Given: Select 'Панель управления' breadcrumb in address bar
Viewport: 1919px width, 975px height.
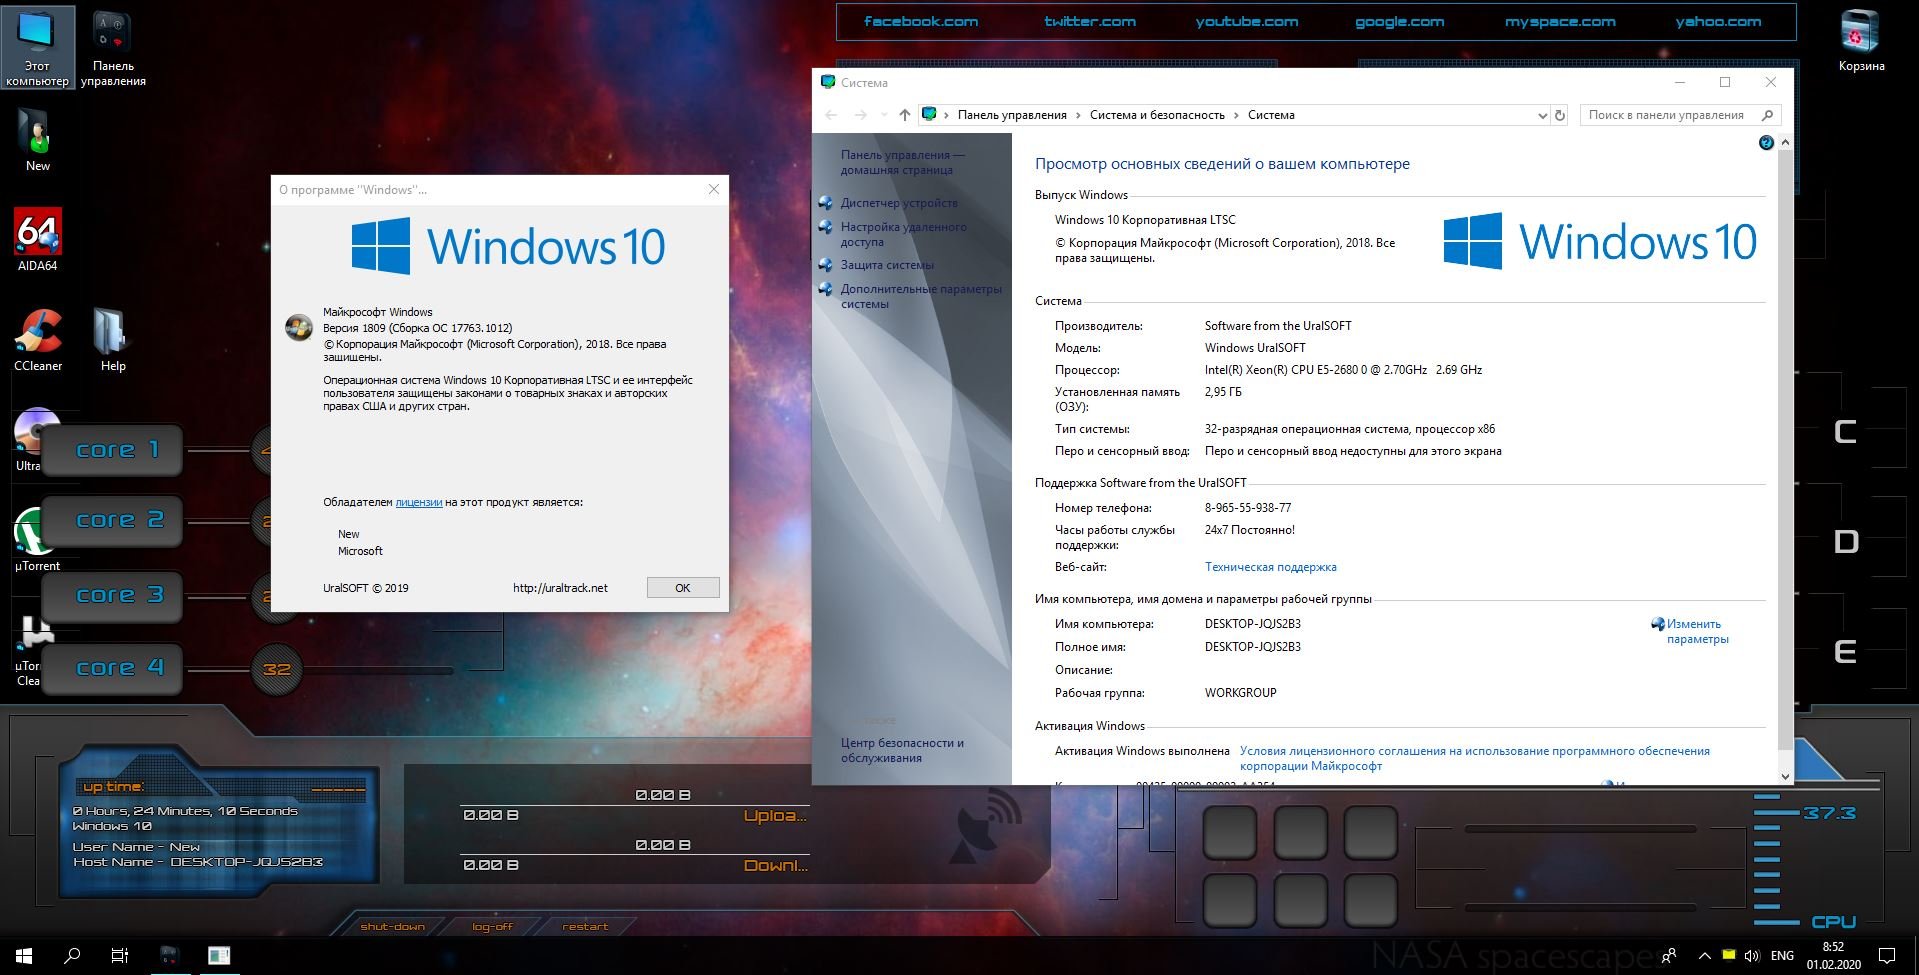Looking at the screenshot, I should coord(1012,115).
